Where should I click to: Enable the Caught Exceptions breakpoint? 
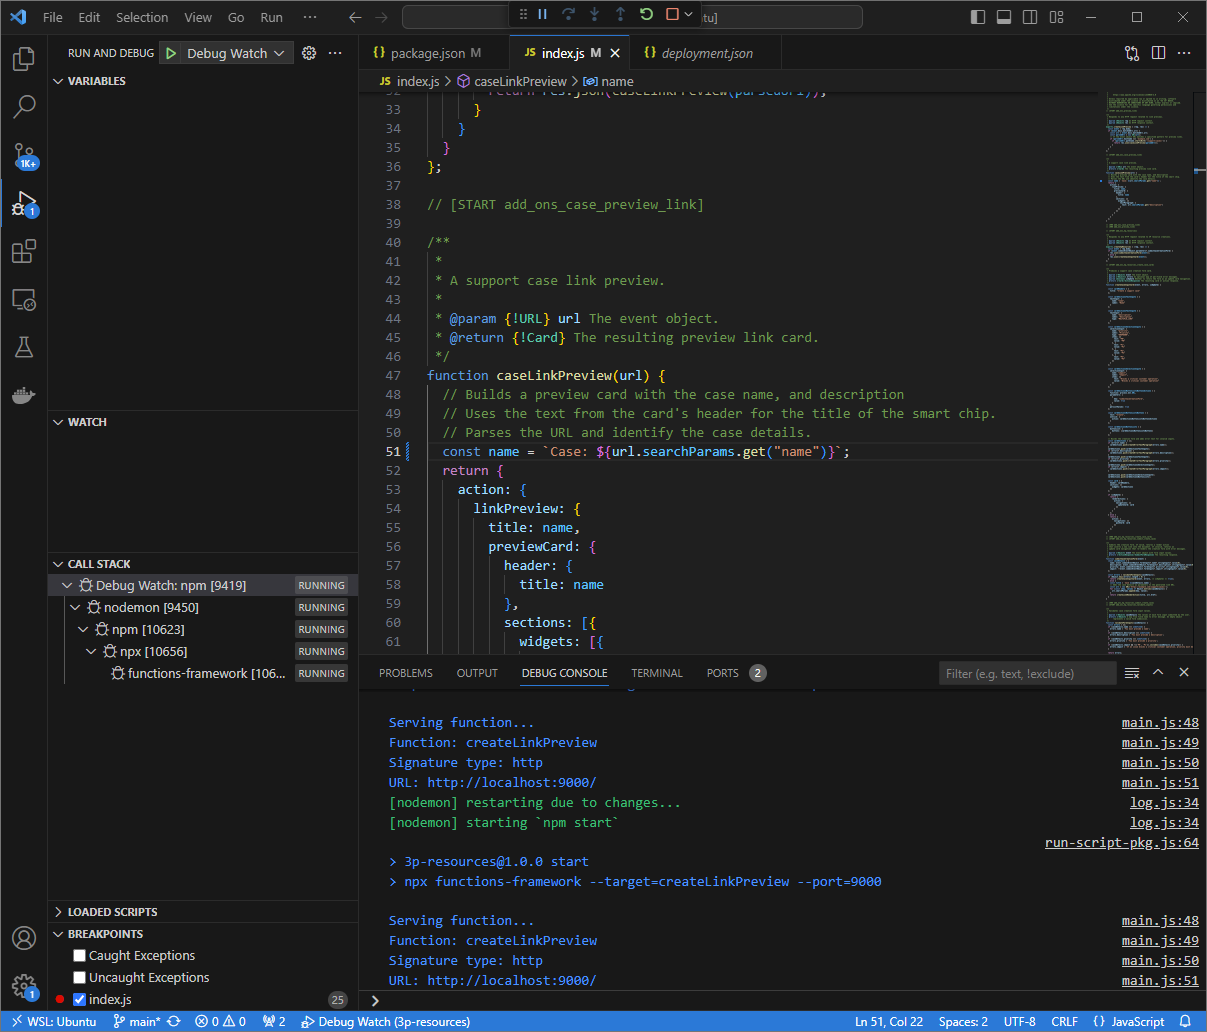(x=77, y=955)
